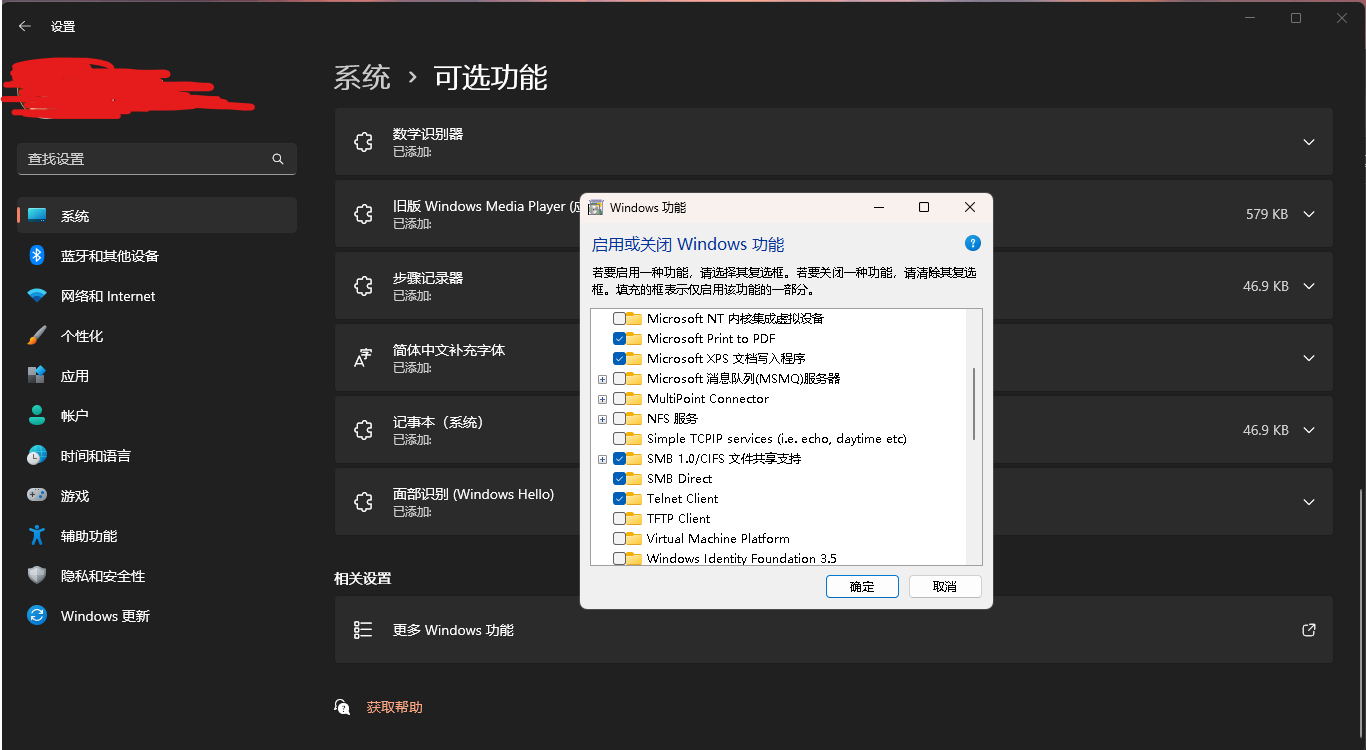
Task: Uncheck Microsoft XPS 文档写入程序
Action: [620, 358]
